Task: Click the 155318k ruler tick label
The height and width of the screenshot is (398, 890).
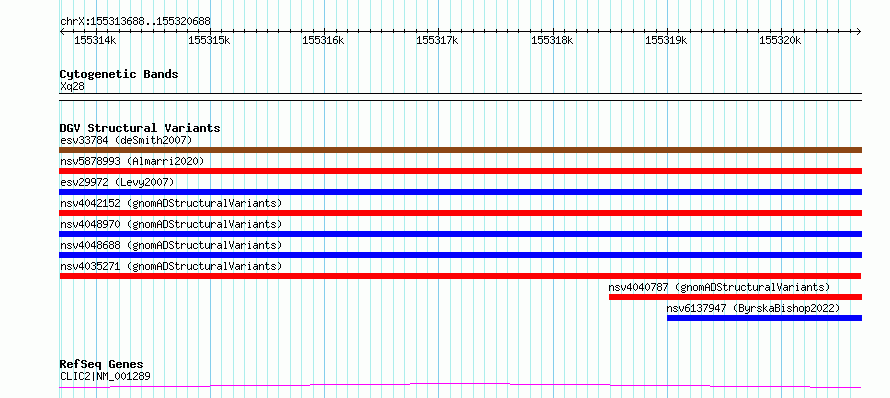Action: 552,40
